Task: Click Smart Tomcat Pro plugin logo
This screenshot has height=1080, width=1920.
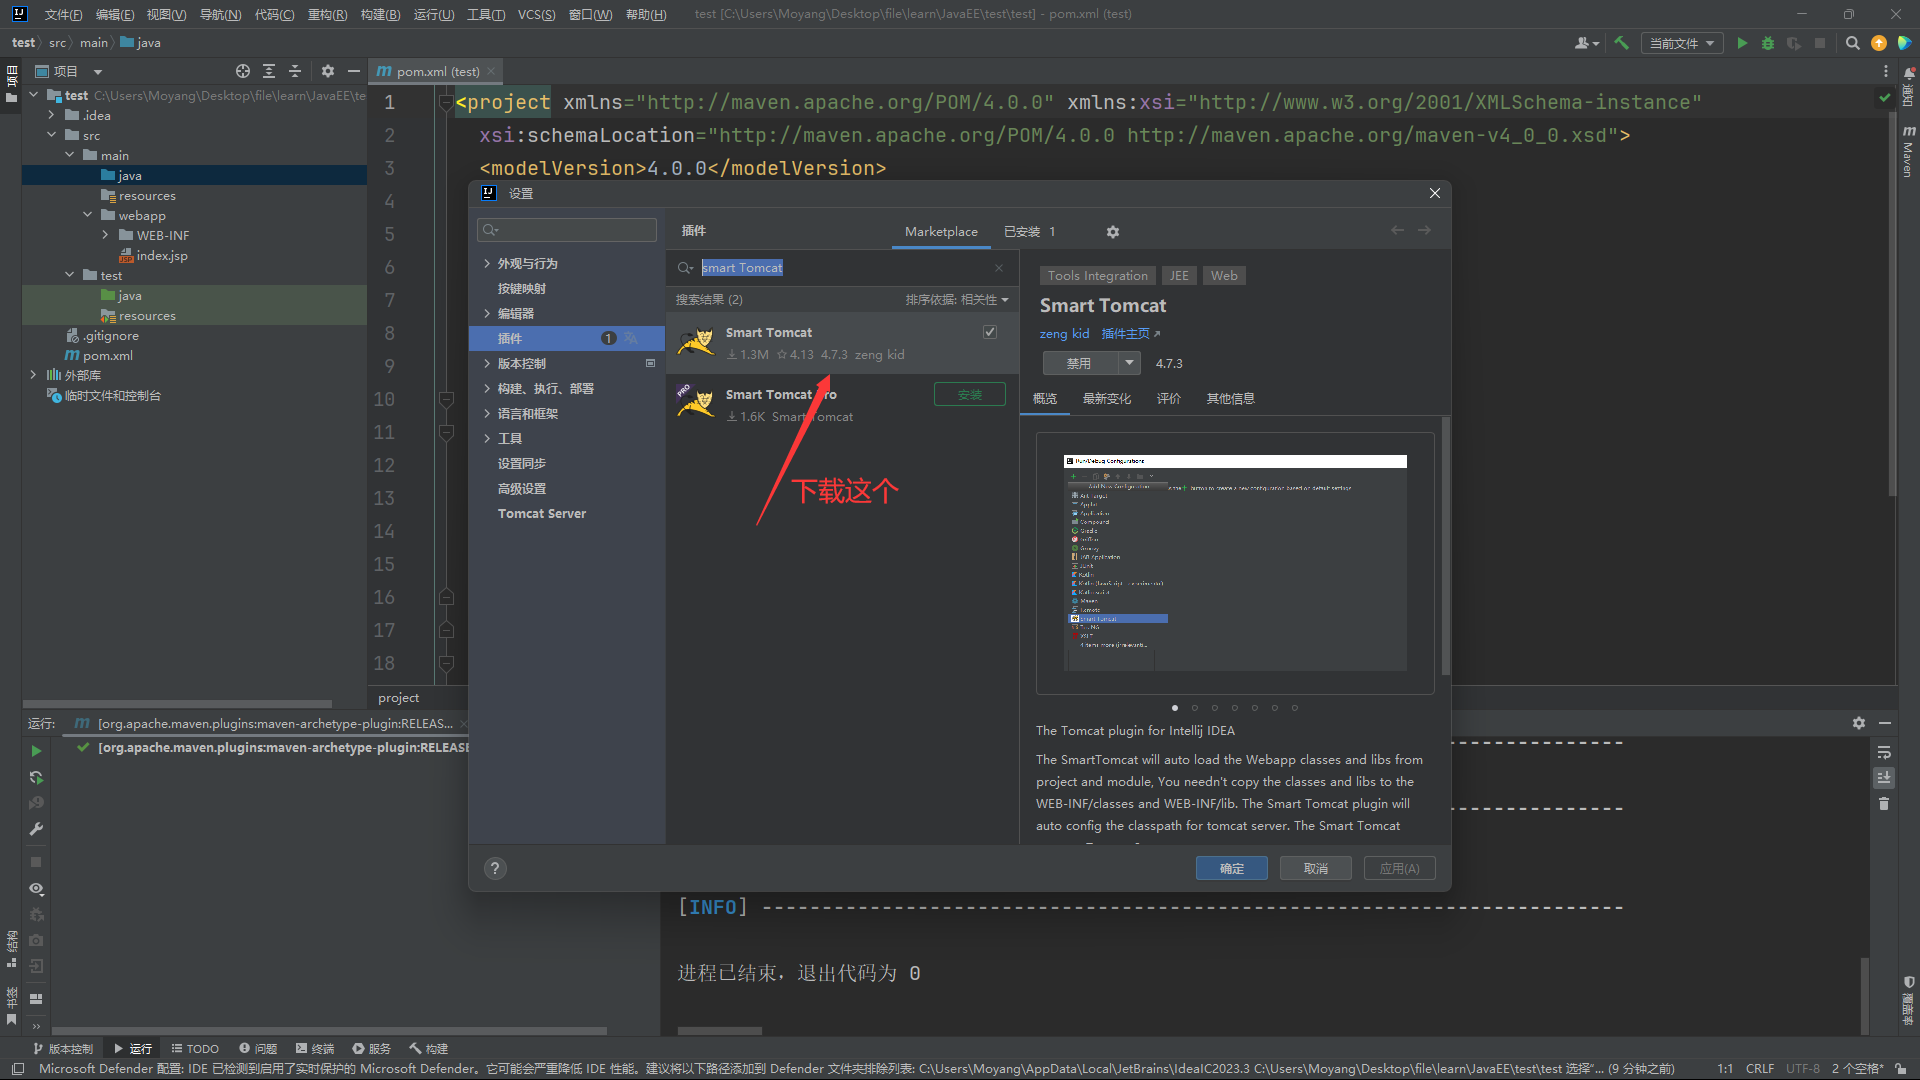Action: coord(696,404)
